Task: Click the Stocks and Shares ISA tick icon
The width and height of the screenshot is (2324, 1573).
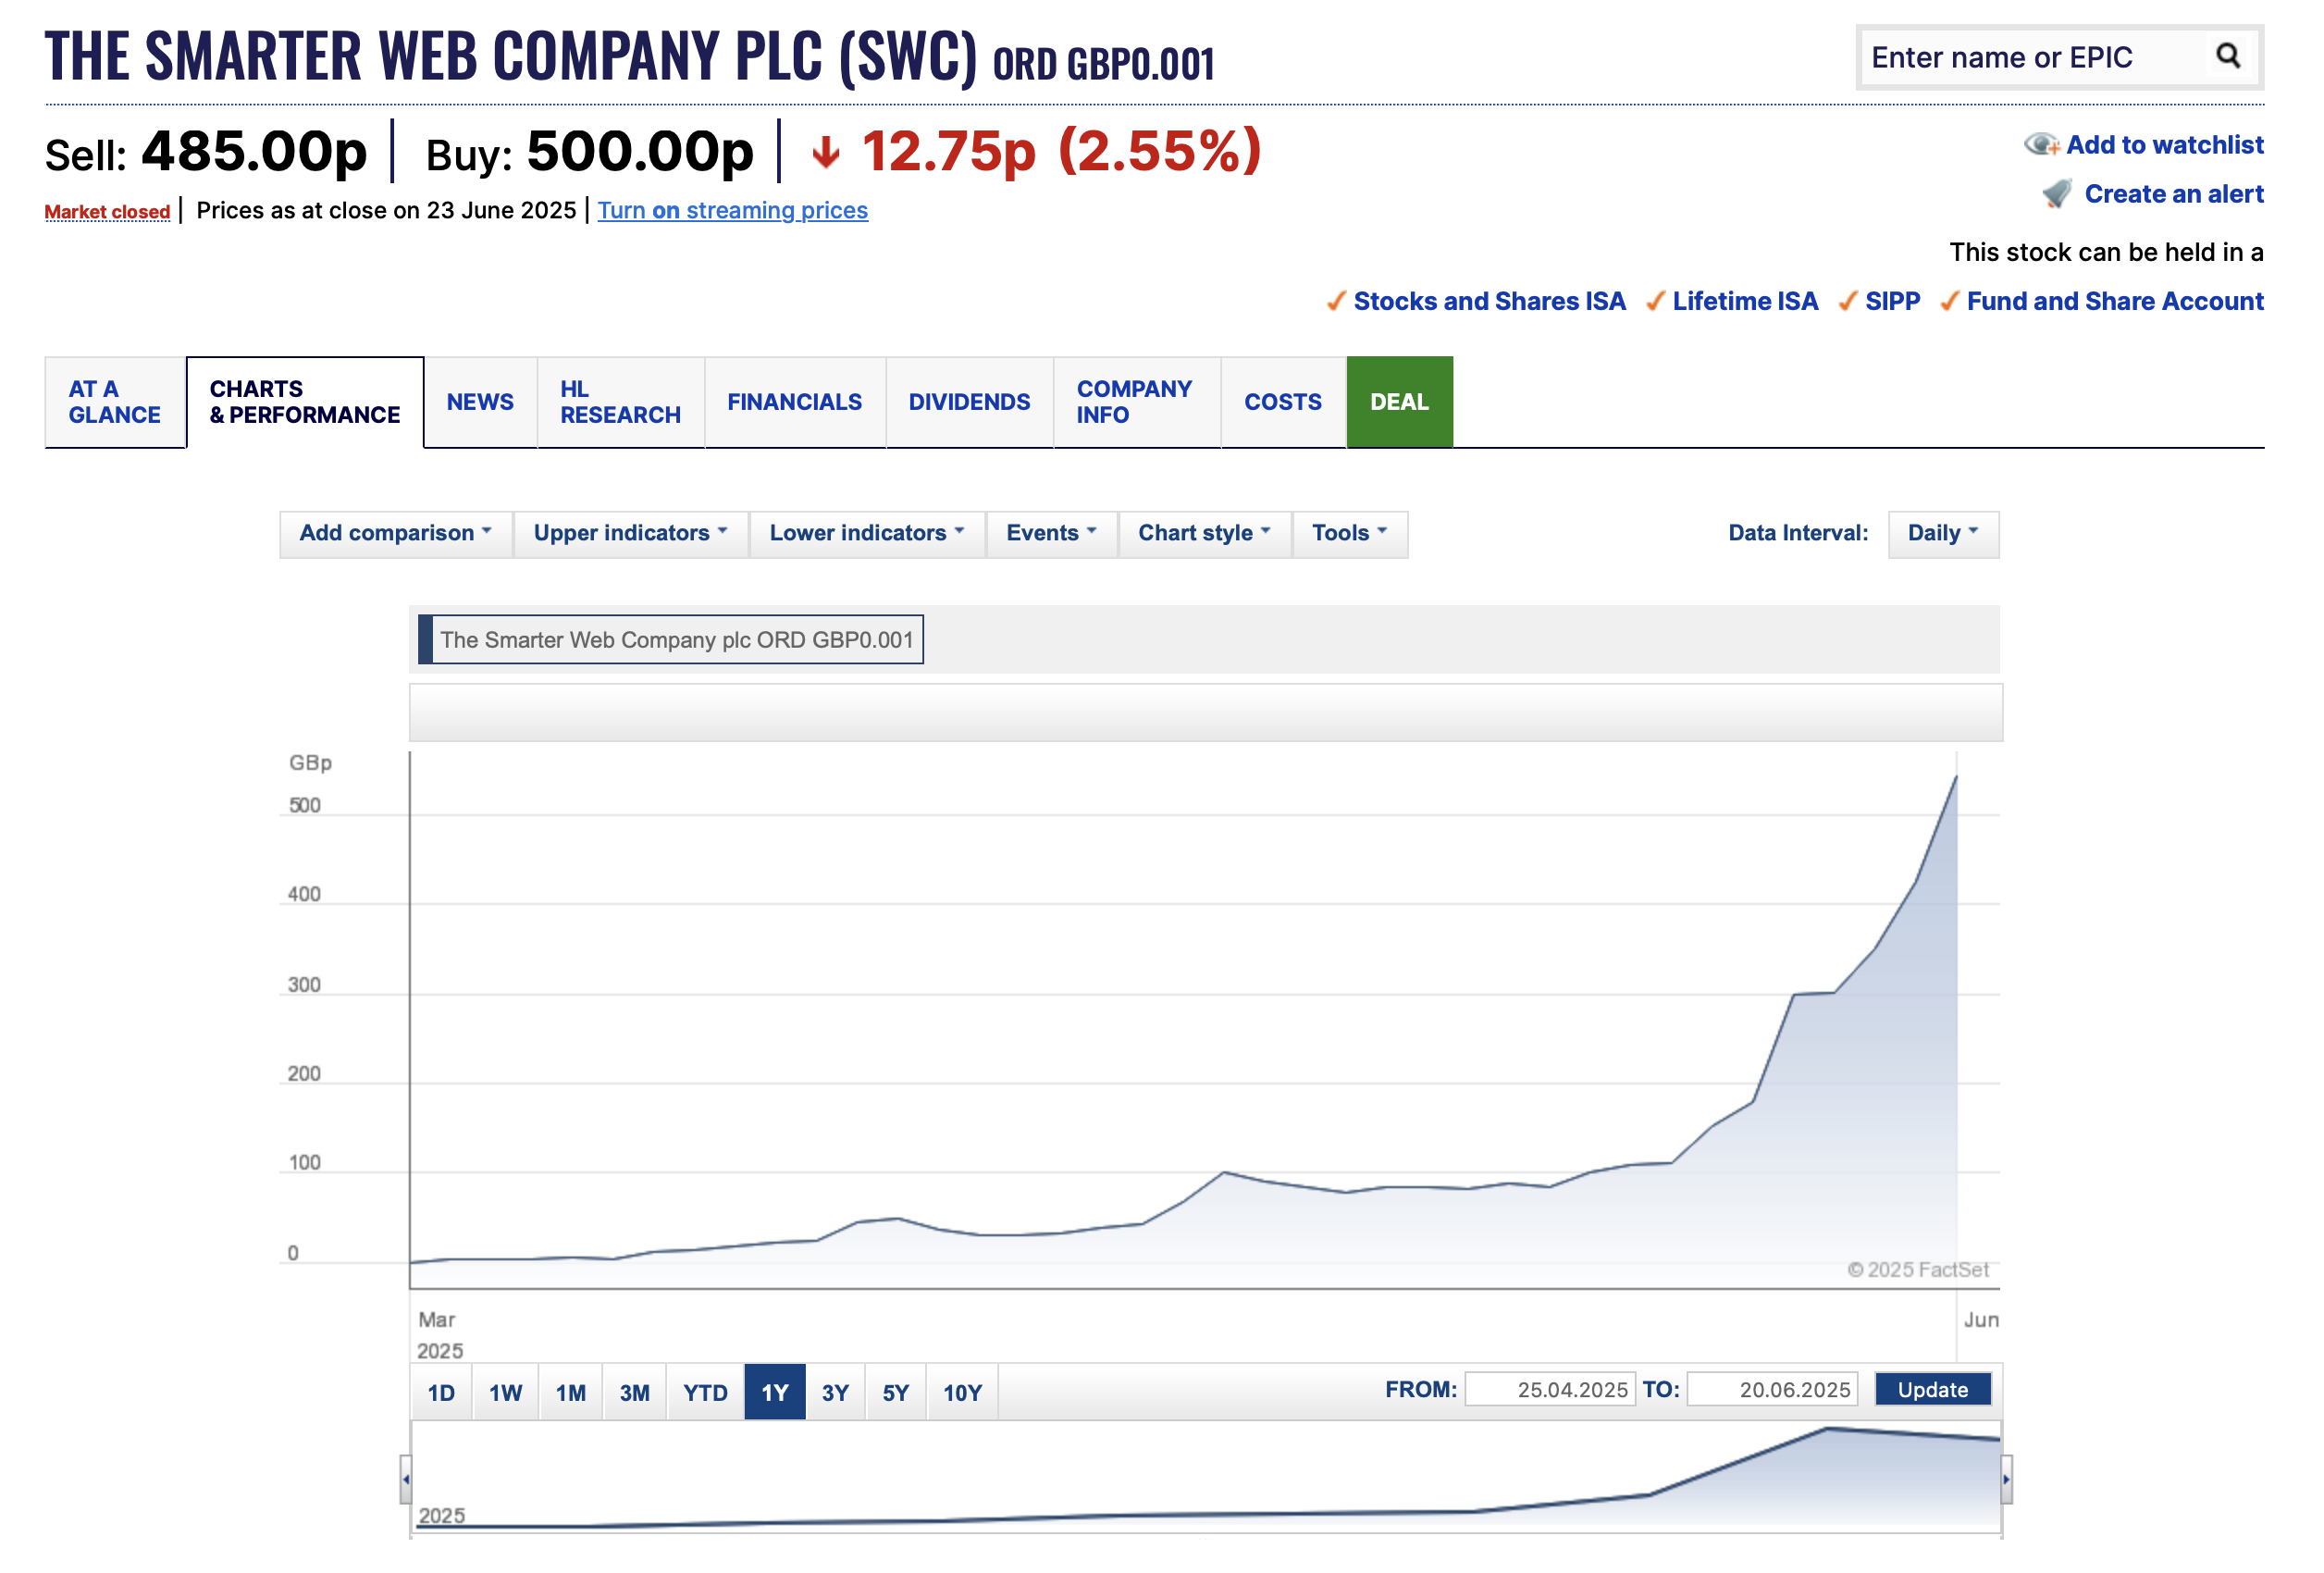Action: 1336,301
